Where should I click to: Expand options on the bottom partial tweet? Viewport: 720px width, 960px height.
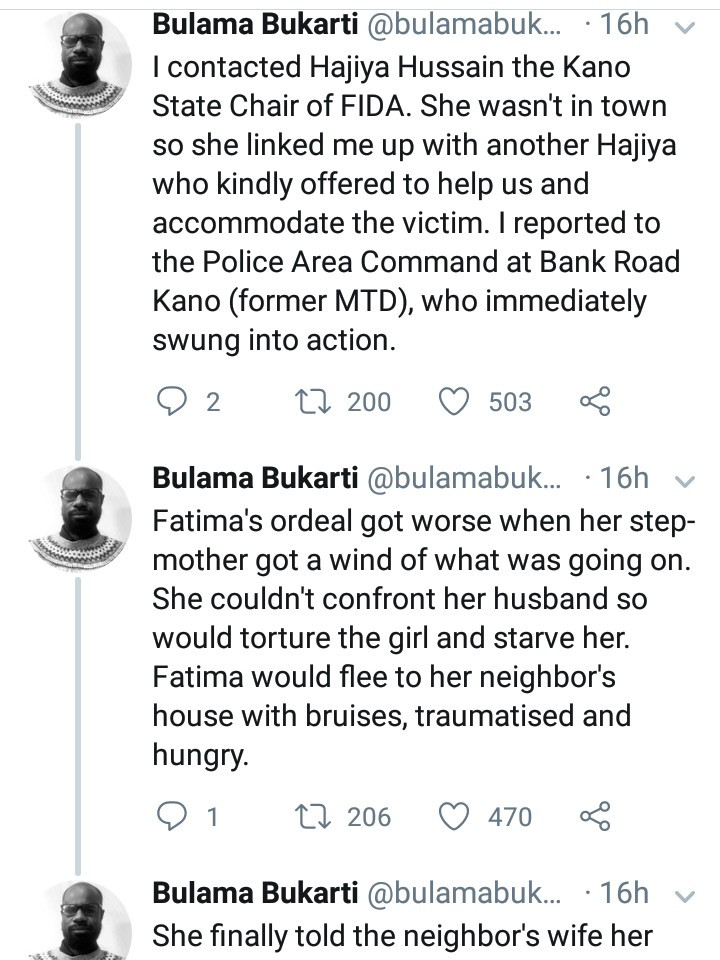(685, 894)
